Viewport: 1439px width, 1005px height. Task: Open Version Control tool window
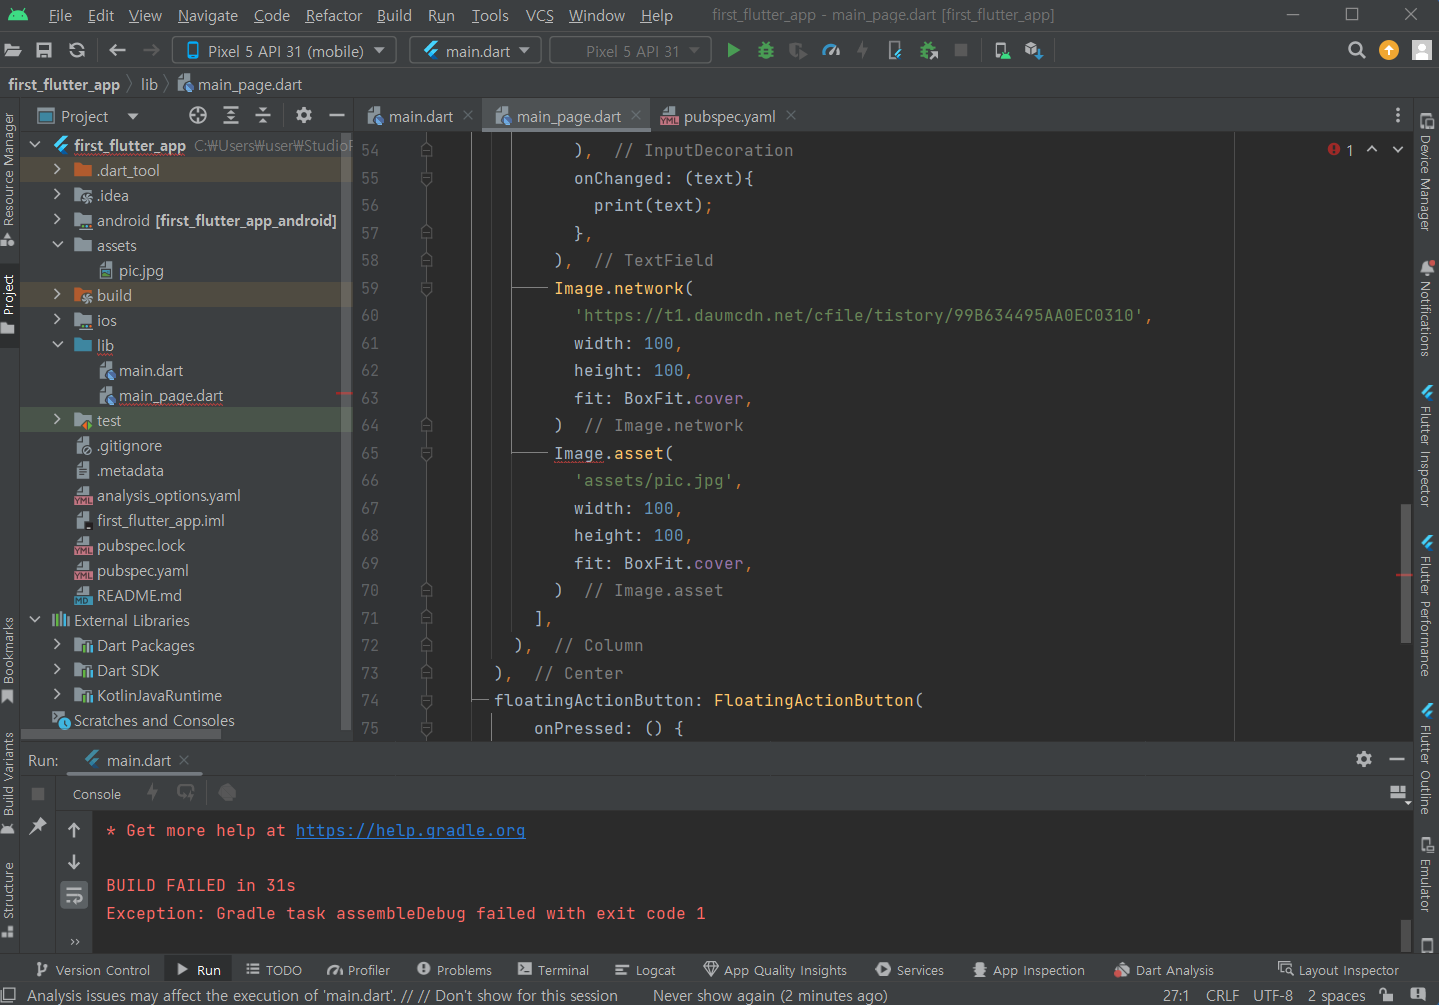click(x=92, y=970)
